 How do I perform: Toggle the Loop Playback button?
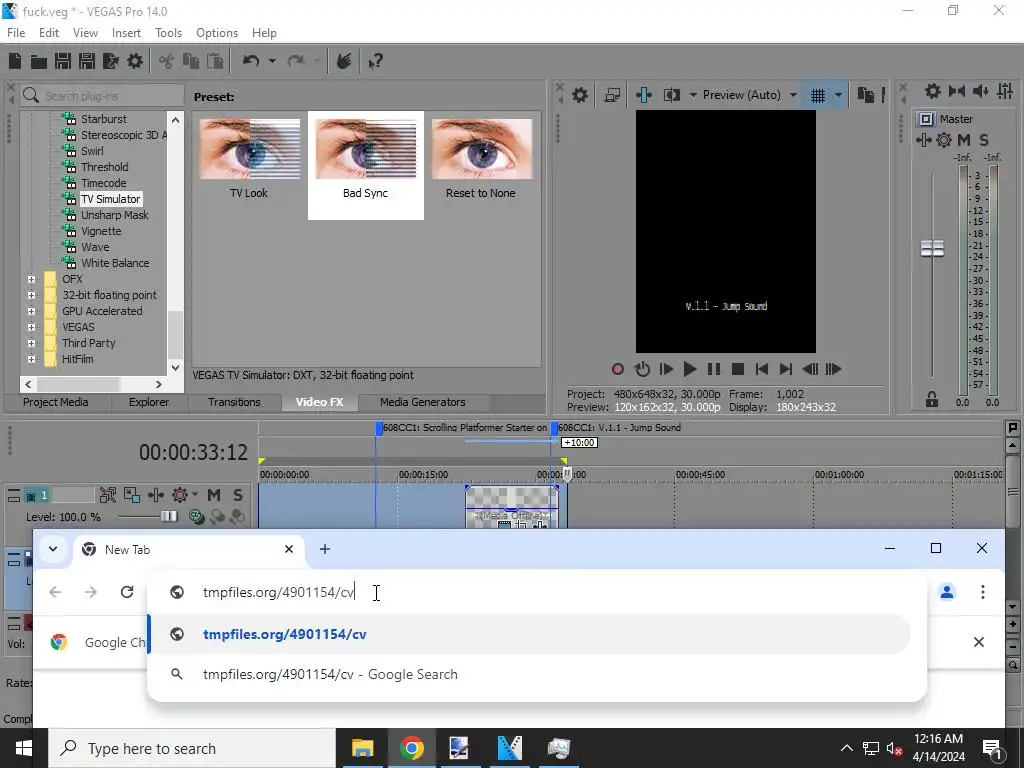click(x=642, y=370)
